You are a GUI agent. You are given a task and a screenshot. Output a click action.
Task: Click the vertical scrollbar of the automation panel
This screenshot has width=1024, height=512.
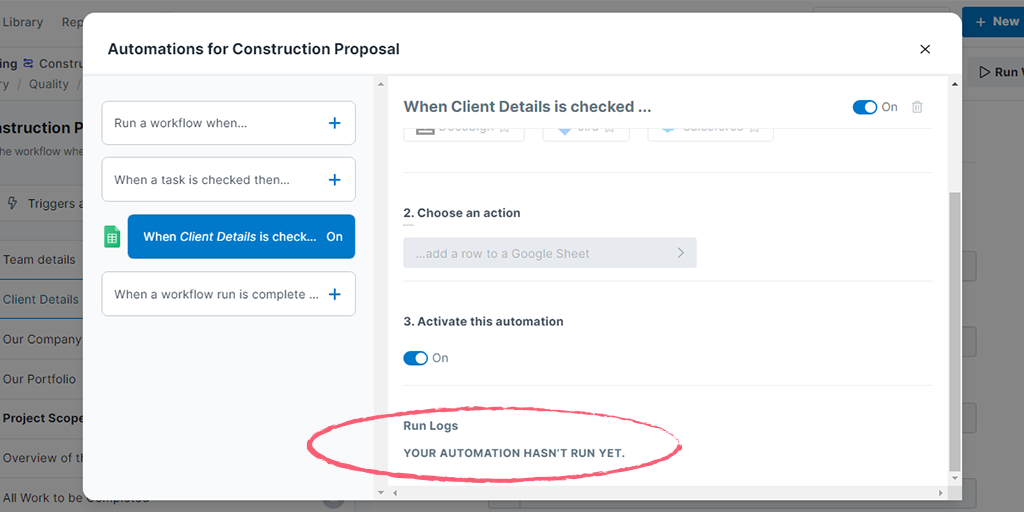[x=955, y=331]
